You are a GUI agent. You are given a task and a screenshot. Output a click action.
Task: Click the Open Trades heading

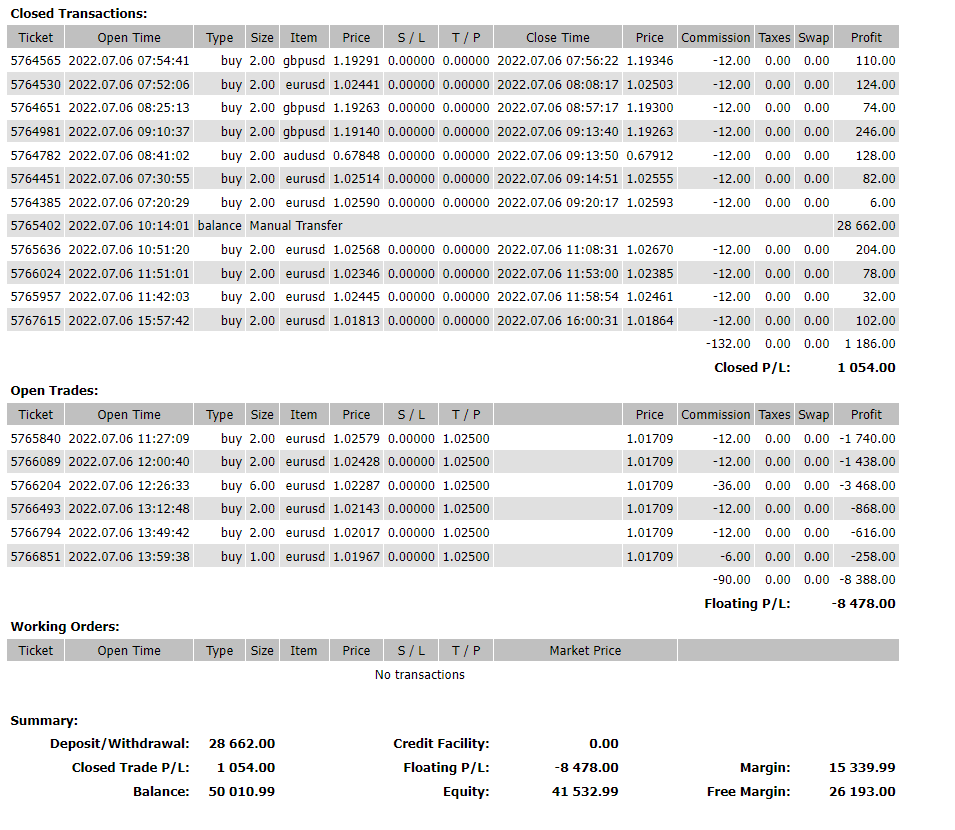54,391
